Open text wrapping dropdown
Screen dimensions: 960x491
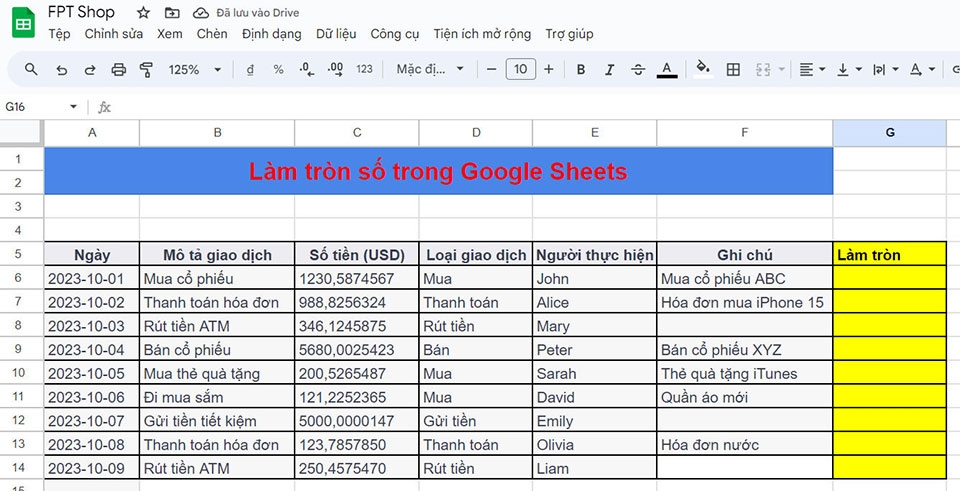tap(886, 70)
